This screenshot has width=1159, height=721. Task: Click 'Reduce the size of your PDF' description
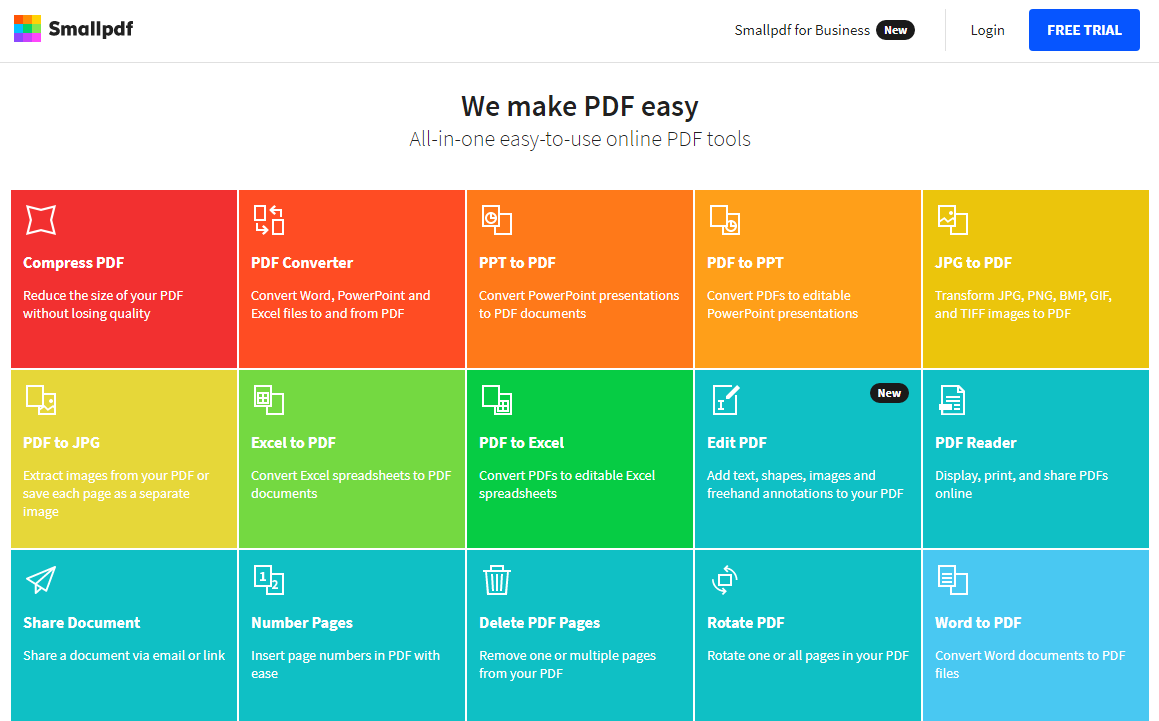tap(103, 304)
